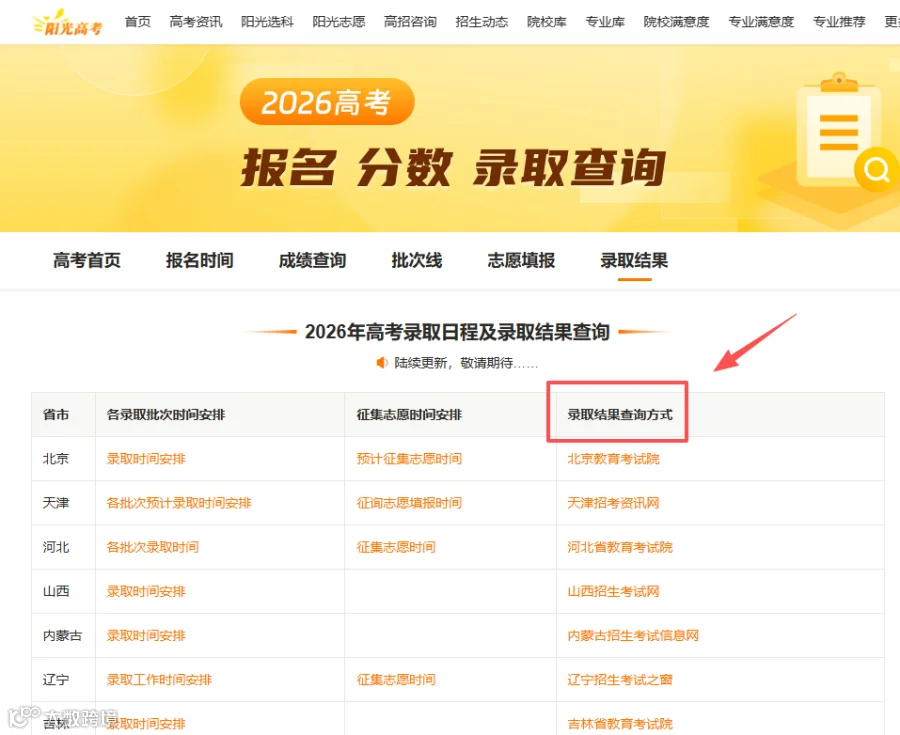Screen dimensions: 900x735
Task: Open 招生动态 in top navigation
Action: [482, 22]
